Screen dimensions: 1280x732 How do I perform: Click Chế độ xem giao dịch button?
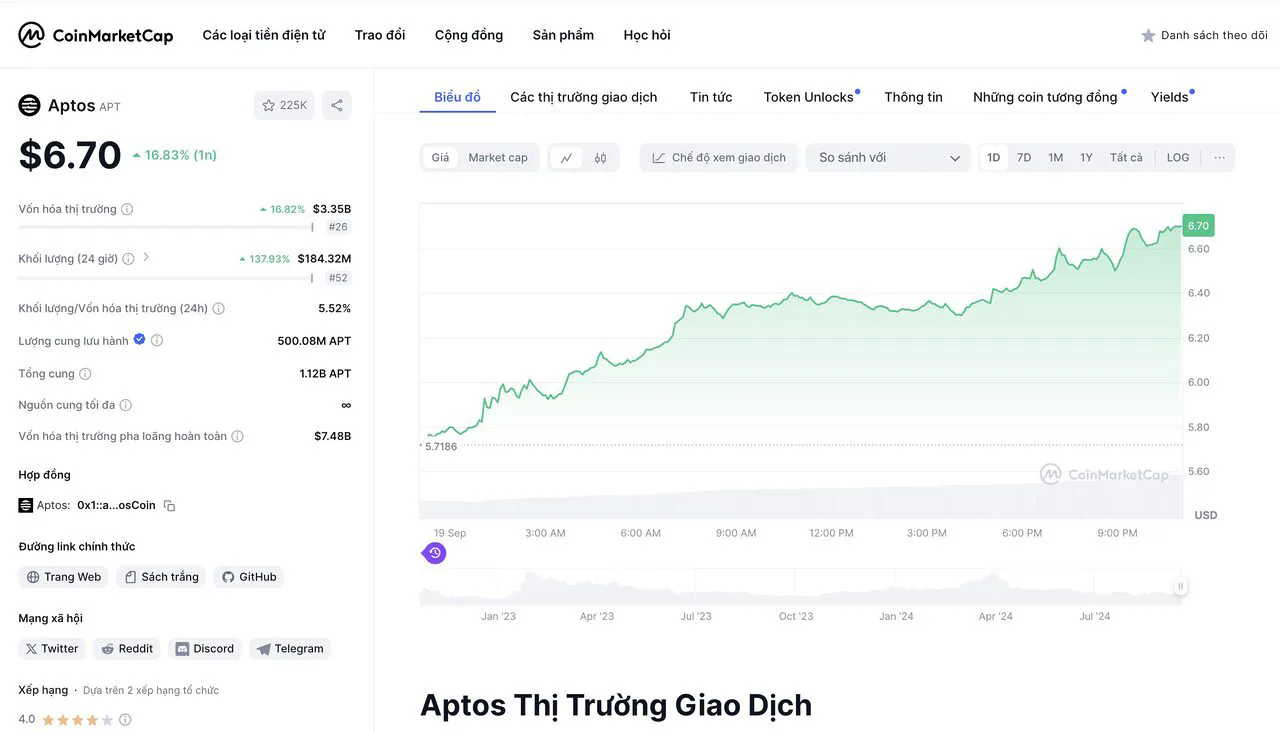click(718, 158)
